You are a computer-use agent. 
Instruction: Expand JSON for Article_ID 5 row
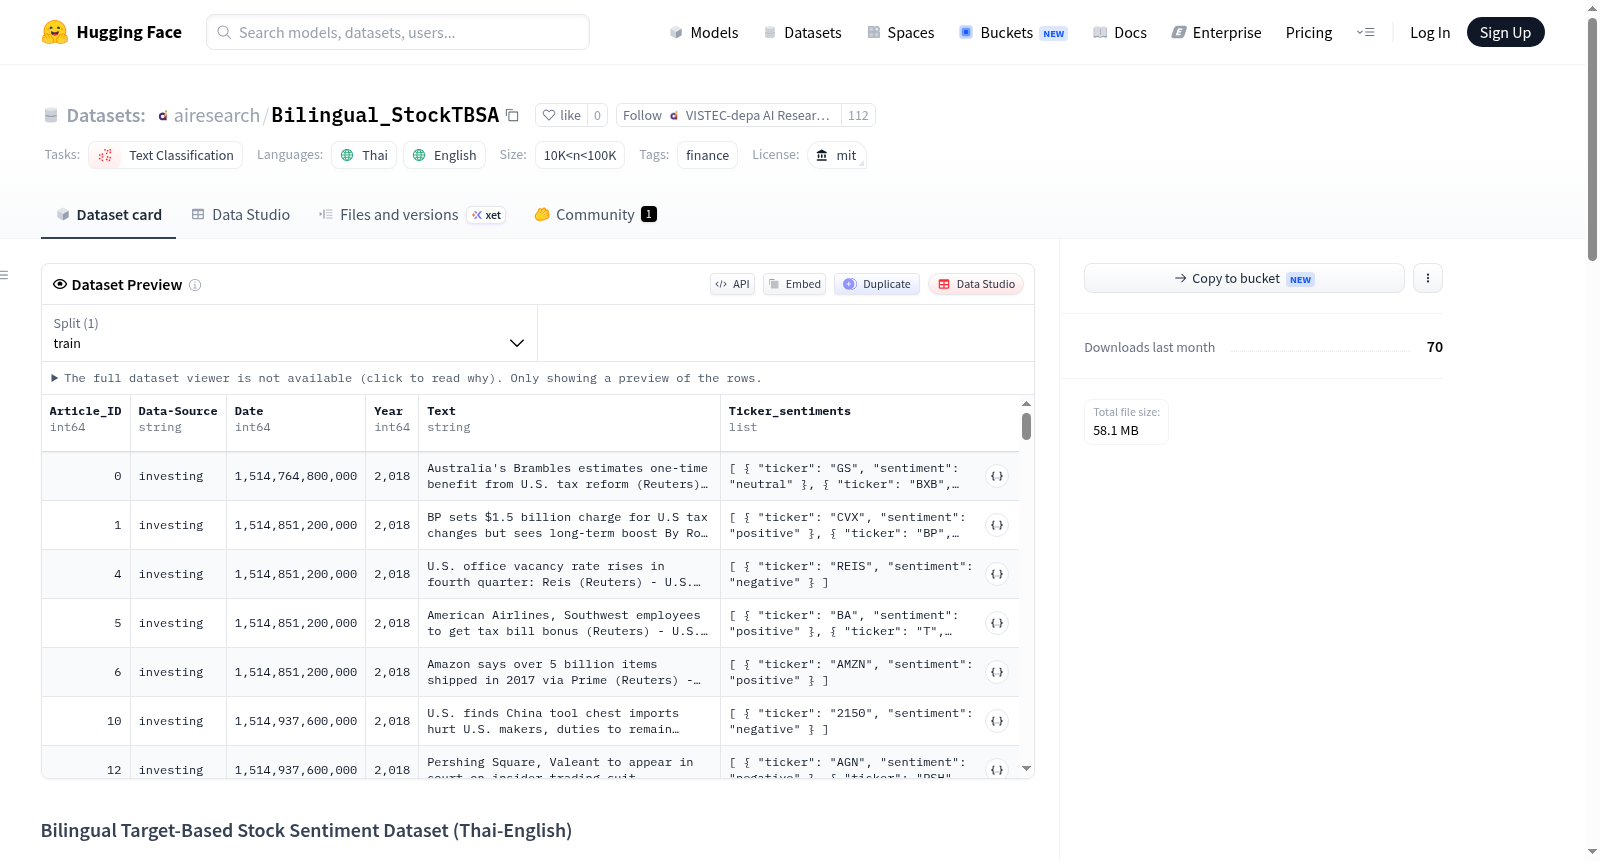tap(997, 623)
